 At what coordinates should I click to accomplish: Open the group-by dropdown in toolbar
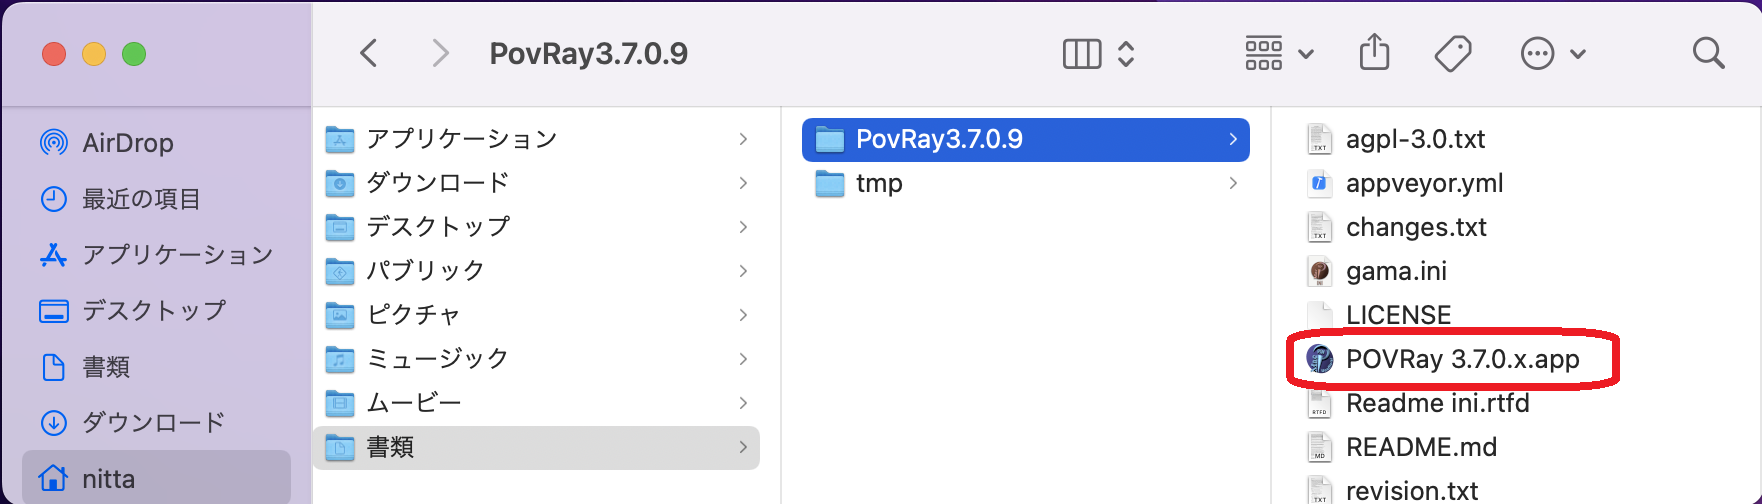tap(1279, 53)
